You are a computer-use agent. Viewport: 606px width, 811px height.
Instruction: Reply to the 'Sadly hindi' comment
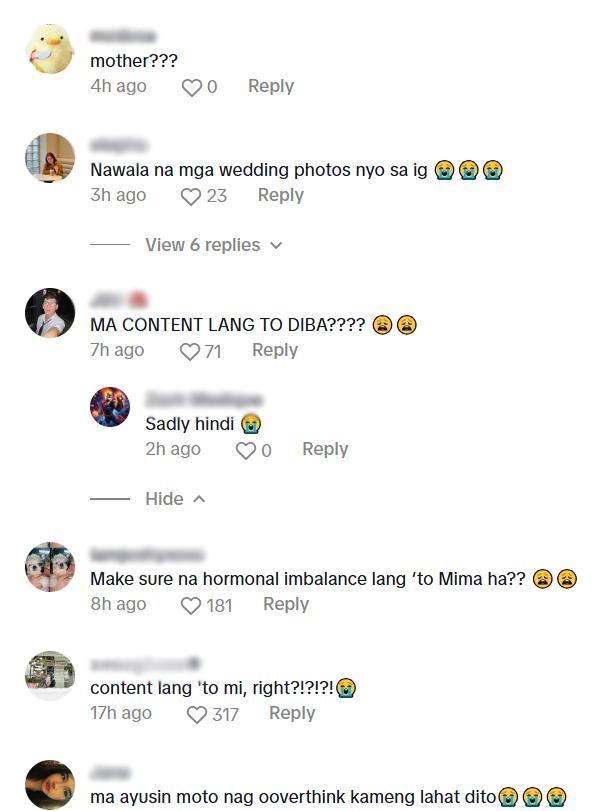click(325, 449)
